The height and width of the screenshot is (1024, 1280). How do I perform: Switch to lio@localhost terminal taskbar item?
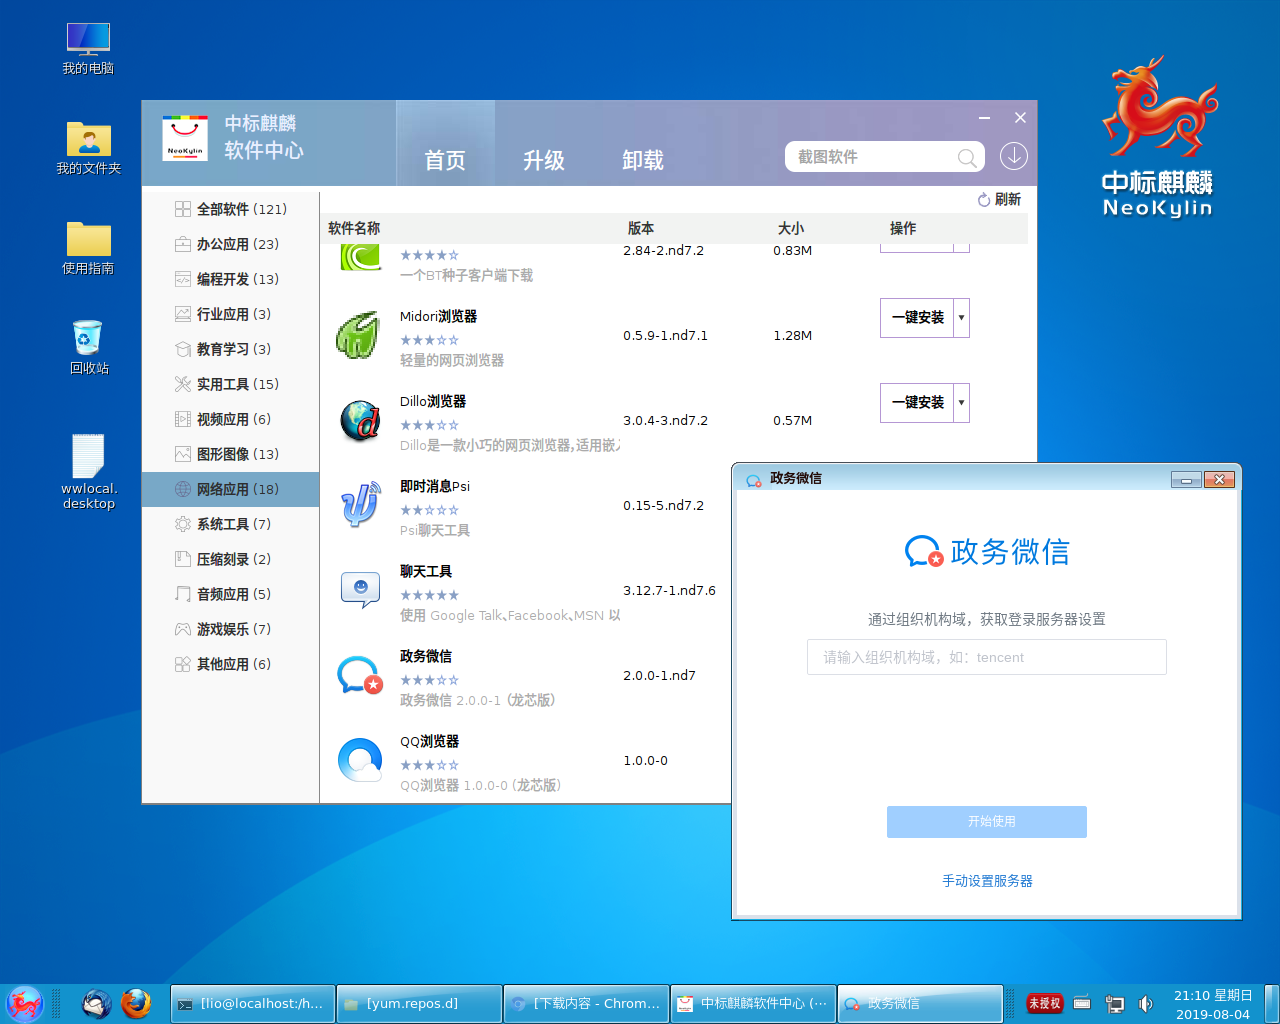click(x=251, y=1003)
